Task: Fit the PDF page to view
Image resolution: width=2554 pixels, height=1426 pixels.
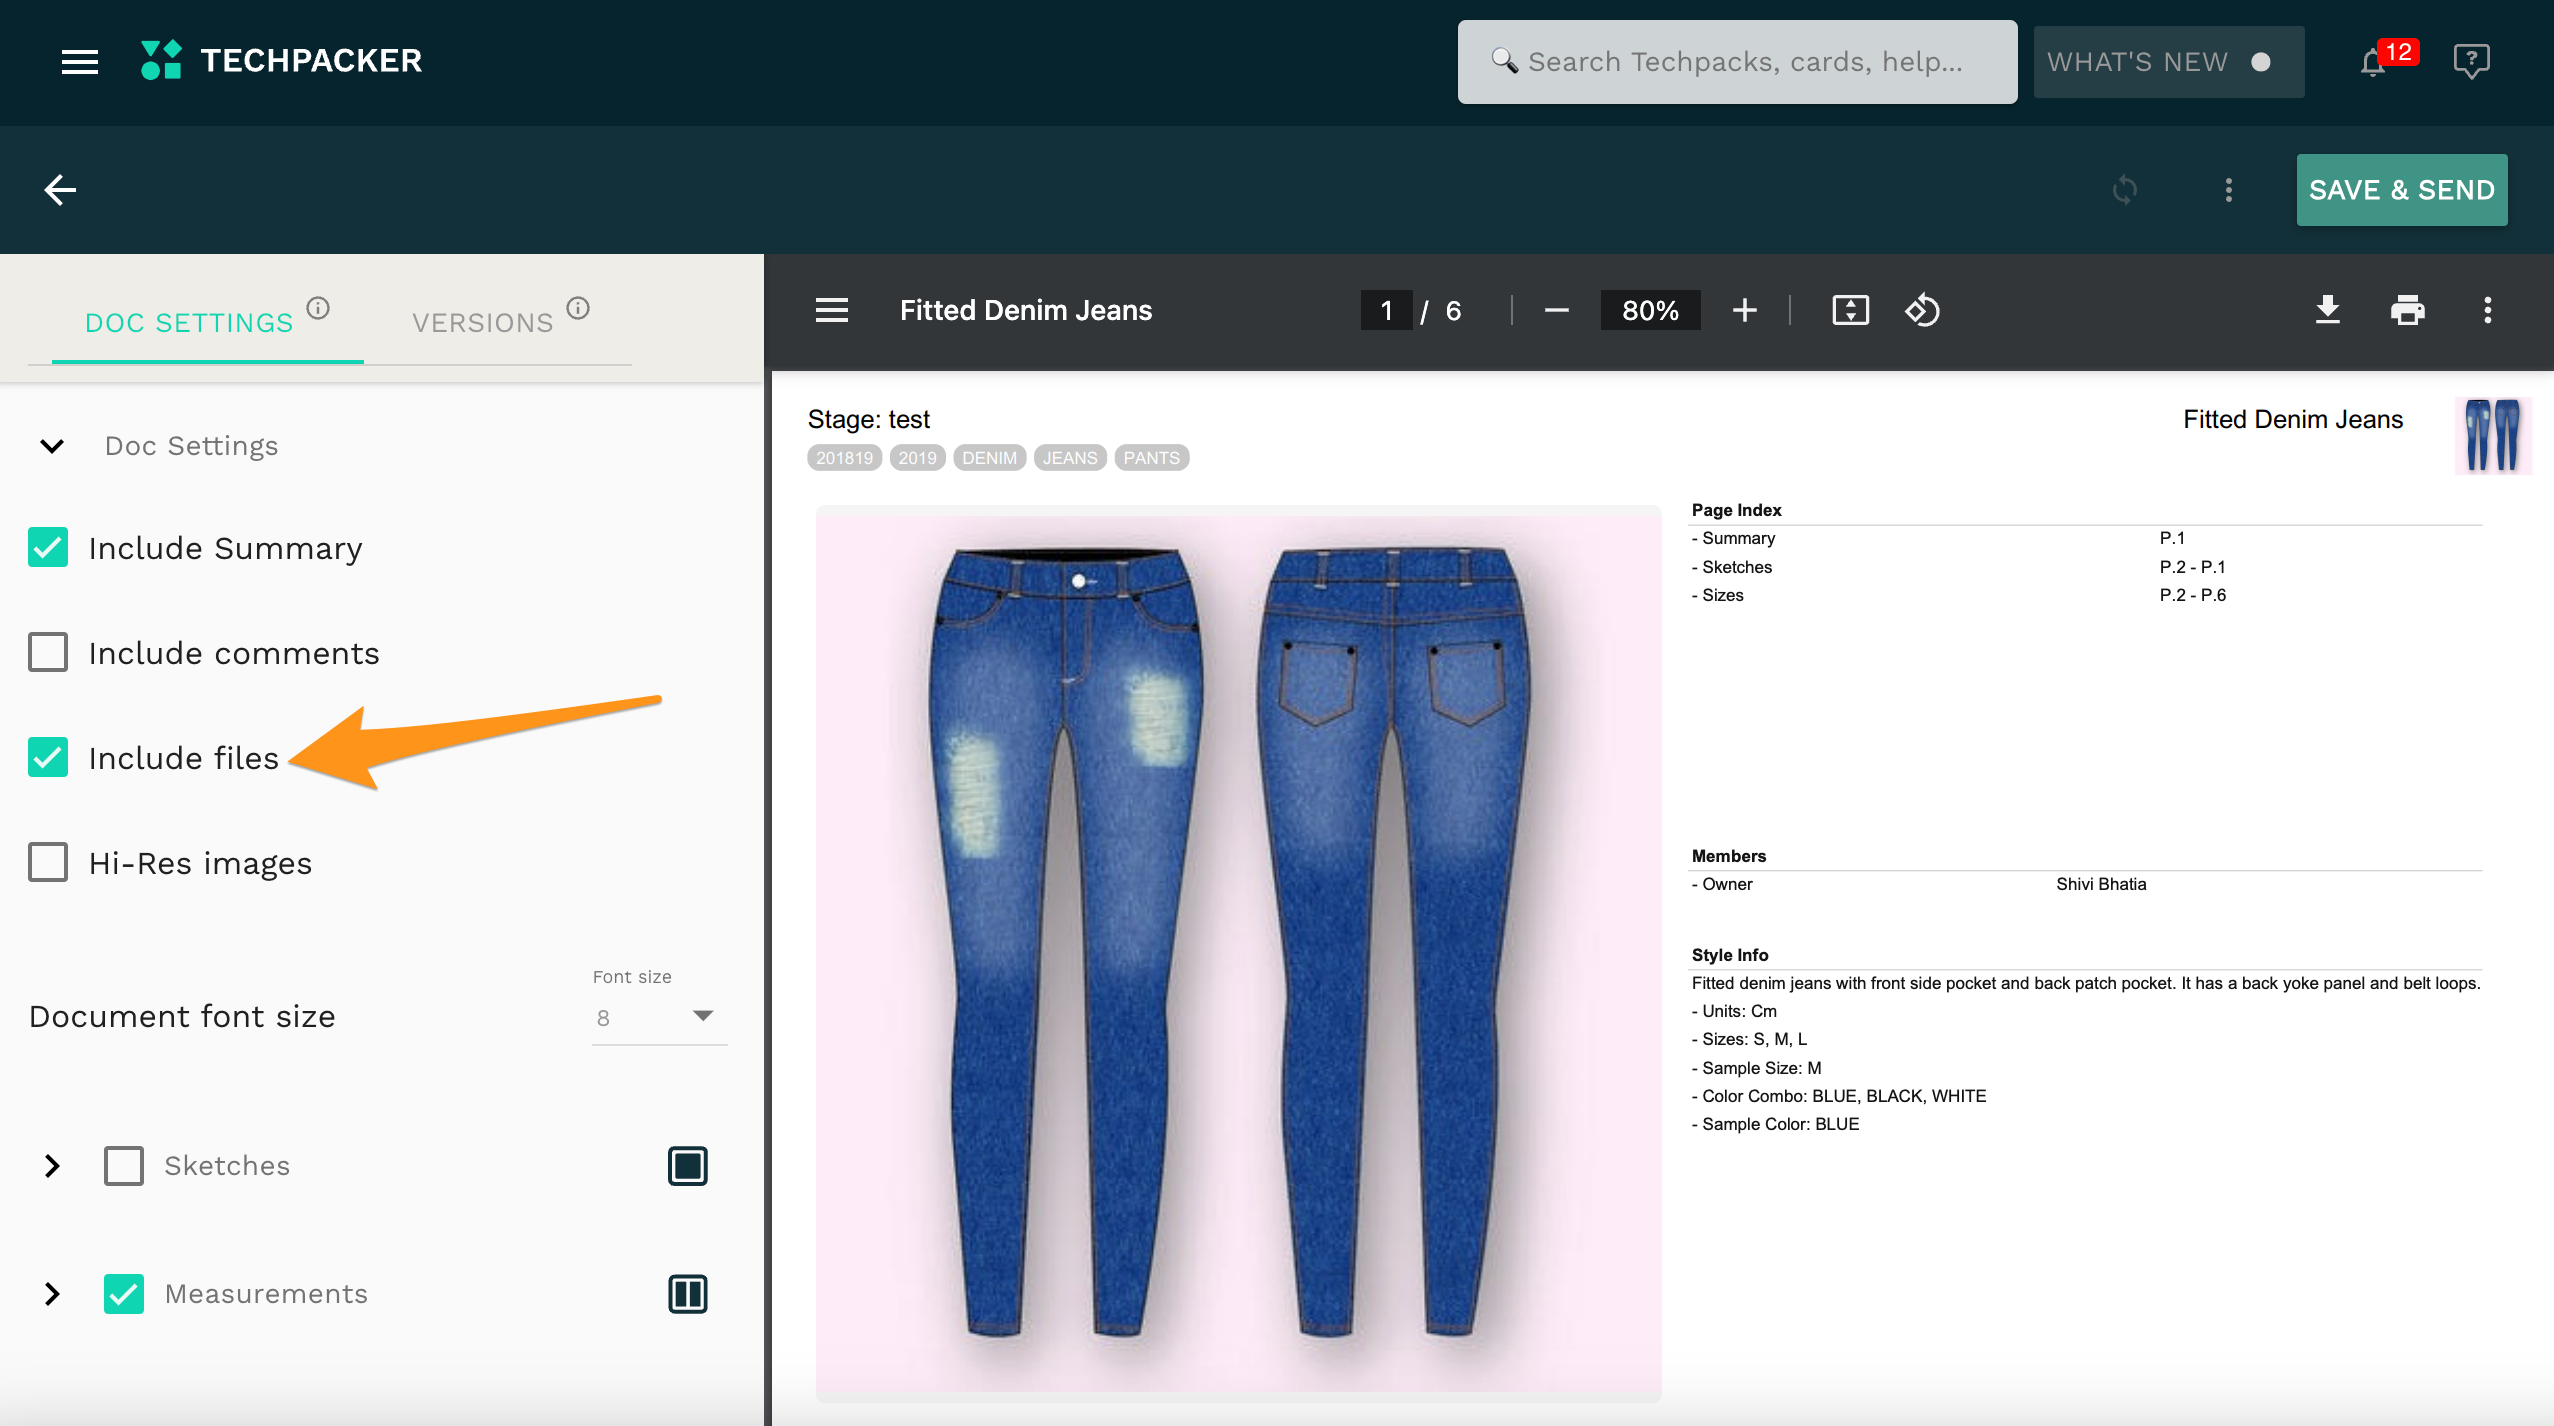Action: coord(1850,310)
